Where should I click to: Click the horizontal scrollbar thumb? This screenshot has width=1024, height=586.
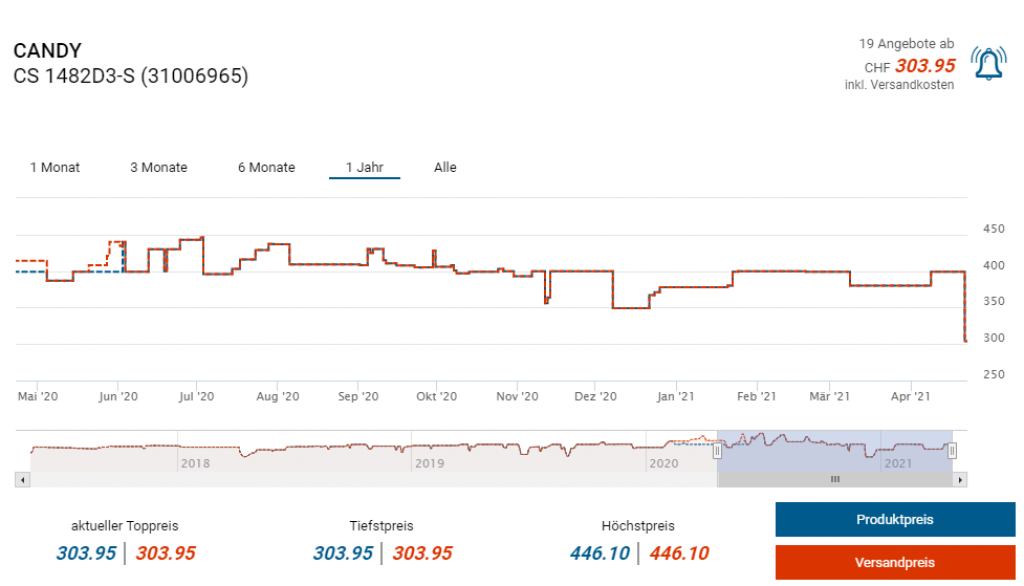point(835,480)
